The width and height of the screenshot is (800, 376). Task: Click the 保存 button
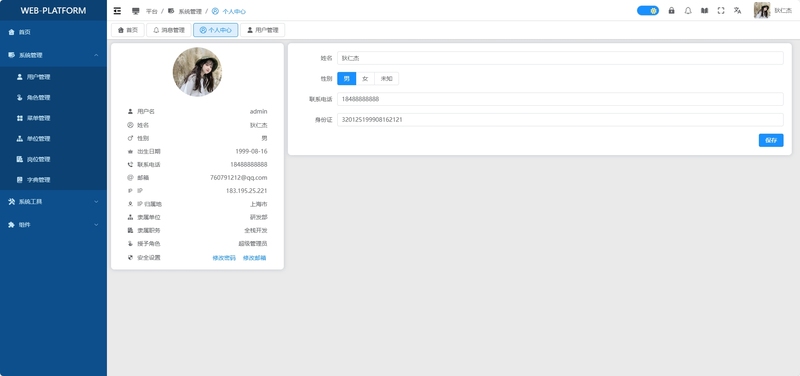771,140
